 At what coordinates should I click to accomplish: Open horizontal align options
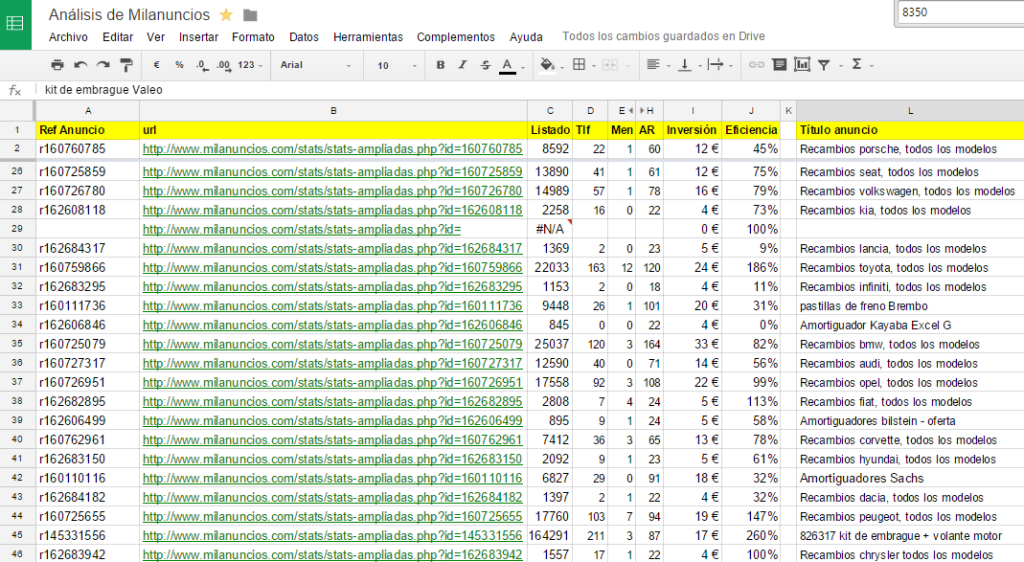pyautogui.click(x=653, y=65)
